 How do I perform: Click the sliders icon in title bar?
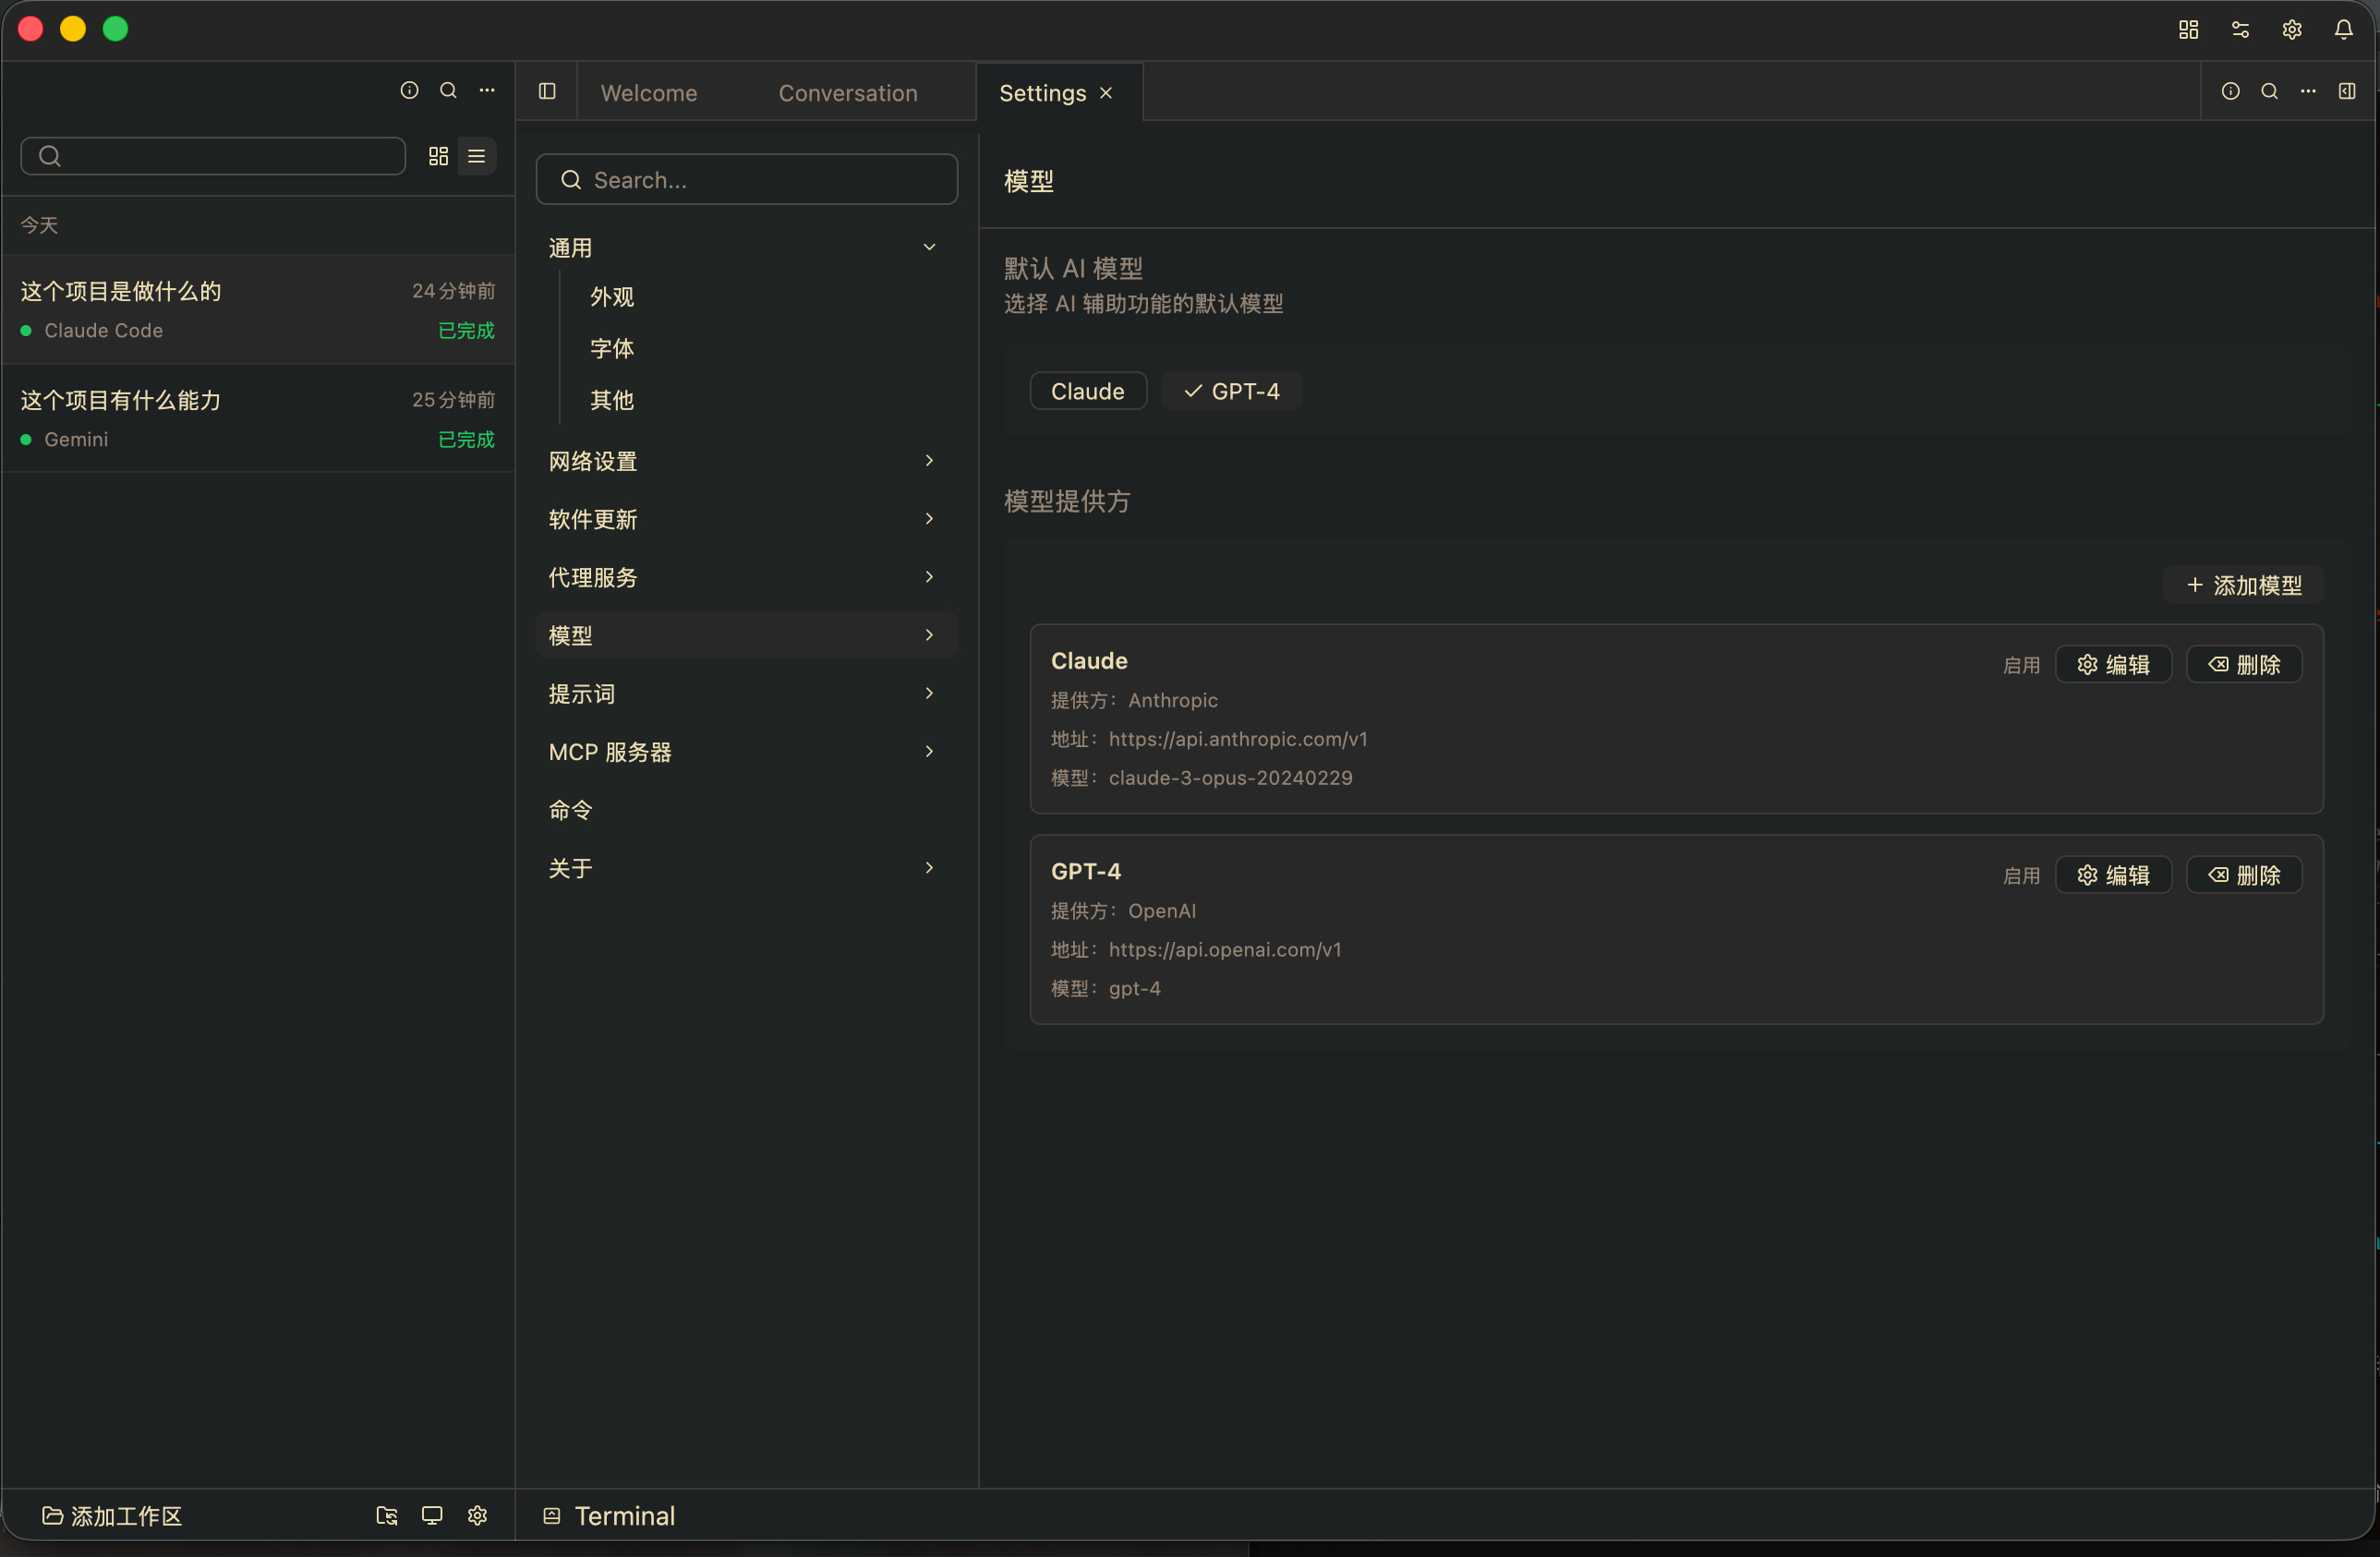[x=2240, y=30]
